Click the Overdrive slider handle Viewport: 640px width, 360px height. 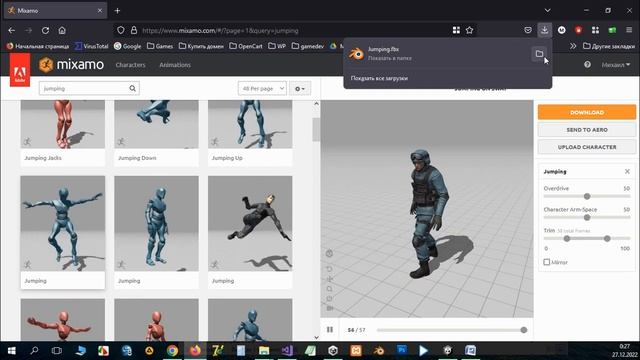point(587,196)
